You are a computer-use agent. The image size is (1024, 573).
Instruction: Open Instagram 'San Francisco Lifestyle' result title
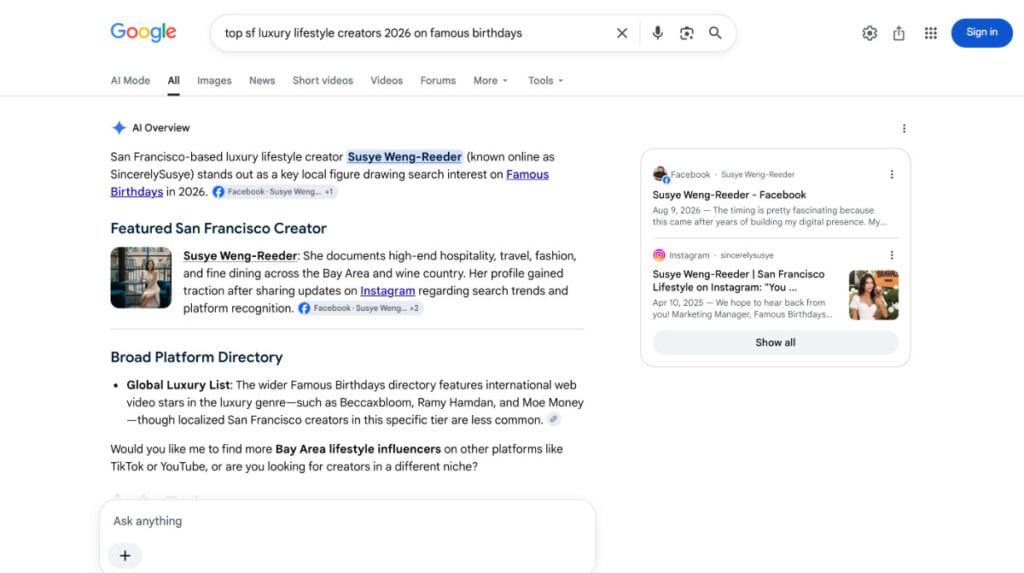[x=738, y=280]
